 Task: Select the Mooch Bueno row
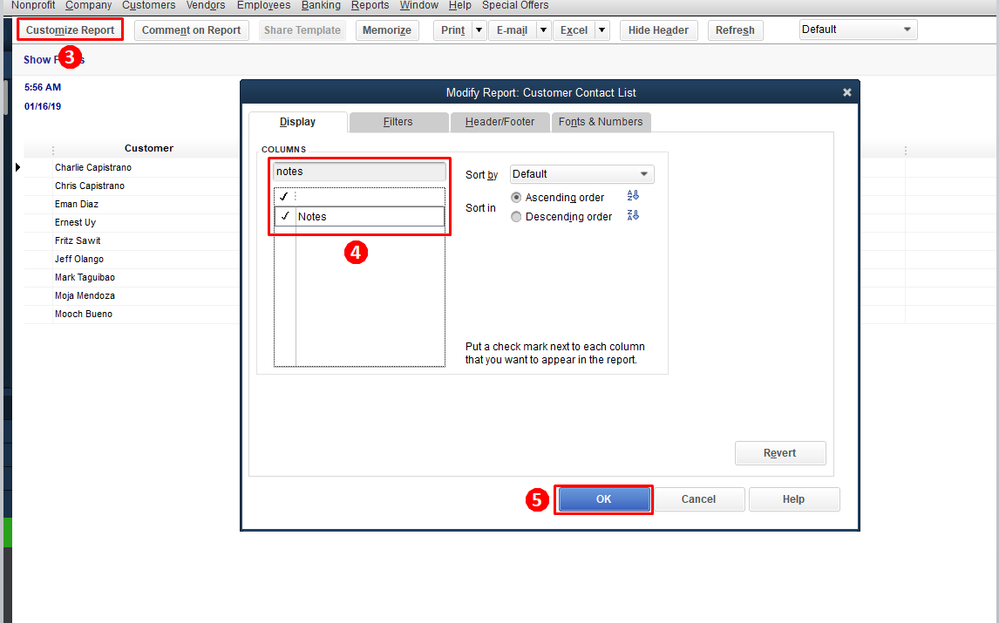tap(83, 314)
